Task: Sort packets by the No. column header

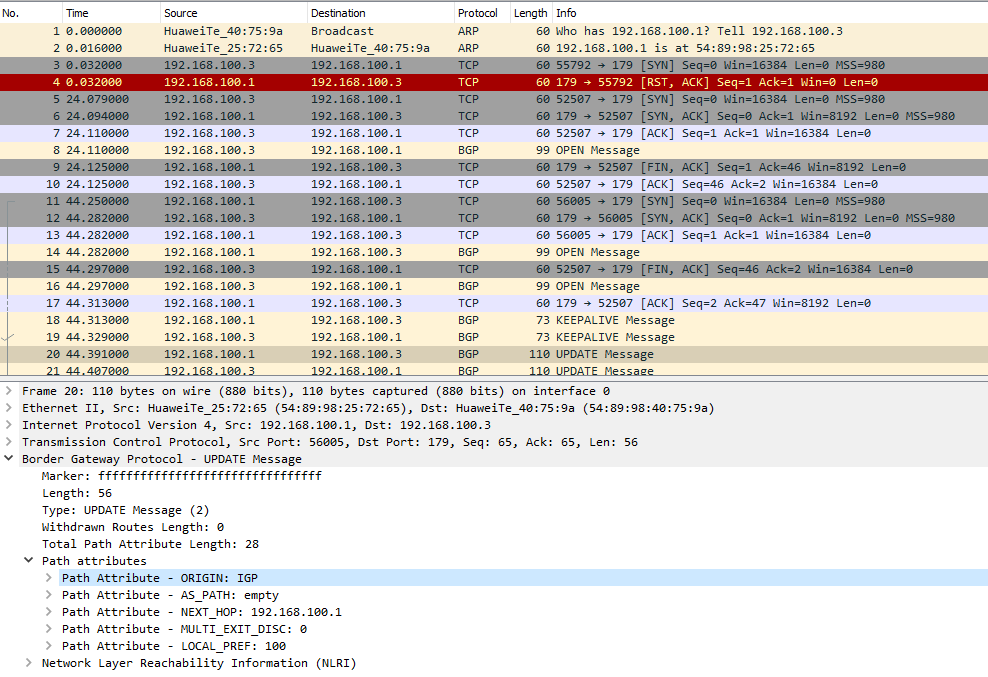Action: (31, 13)
